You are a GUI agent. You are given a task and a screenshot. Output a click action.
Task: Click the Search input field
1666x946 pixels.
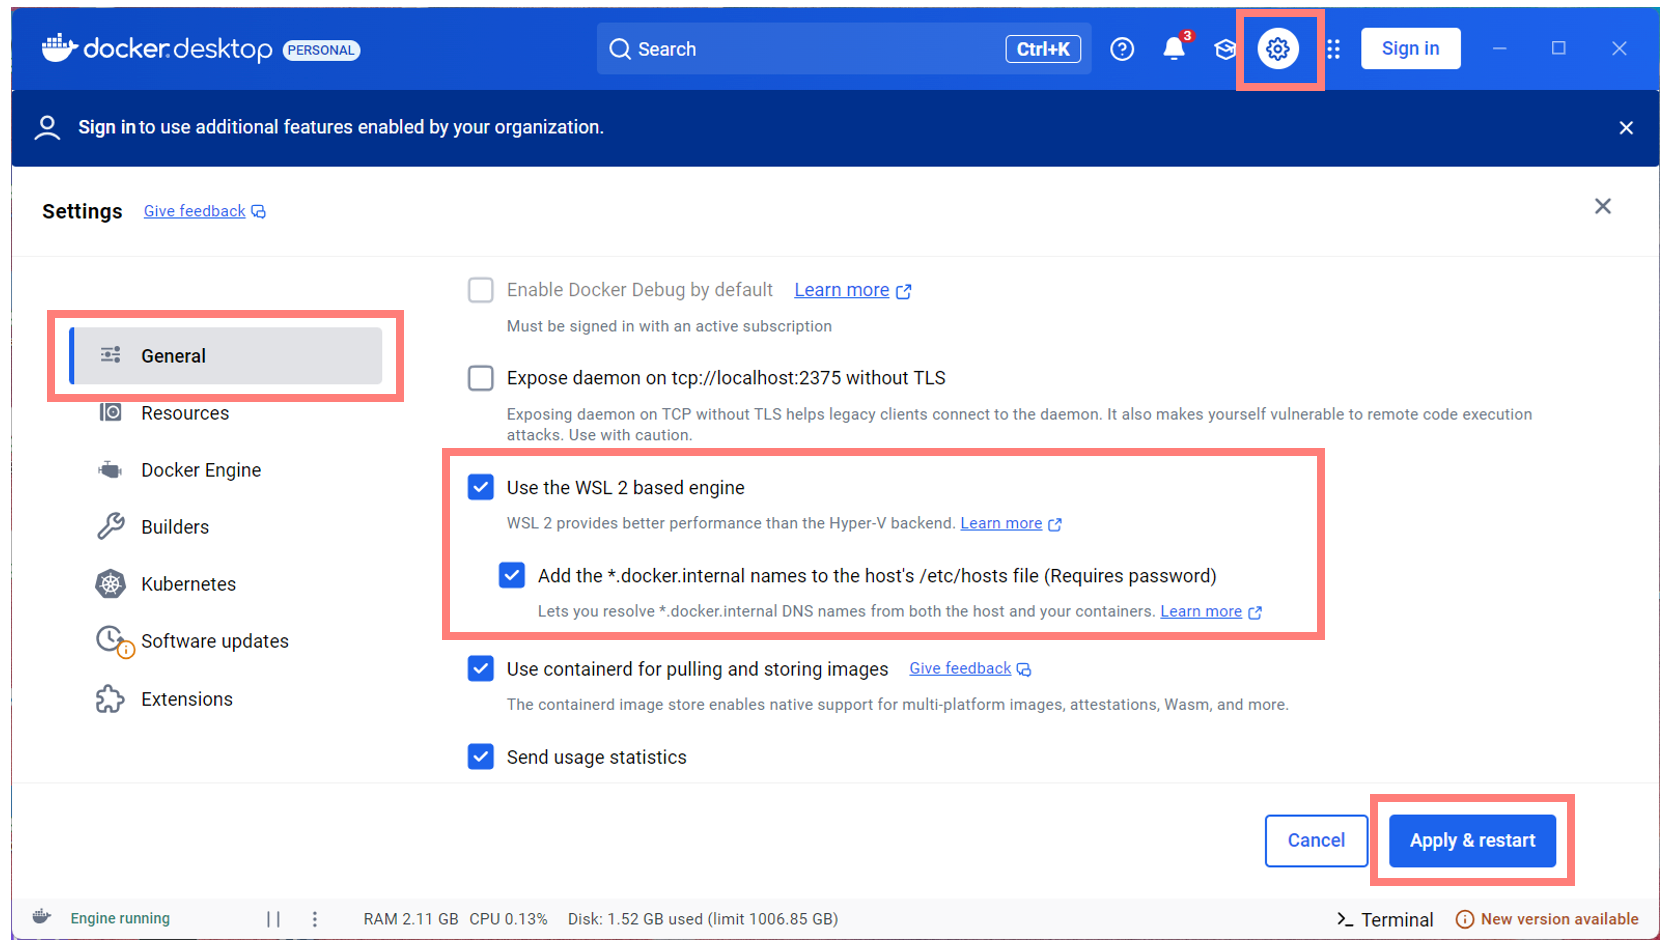(844, 49)
